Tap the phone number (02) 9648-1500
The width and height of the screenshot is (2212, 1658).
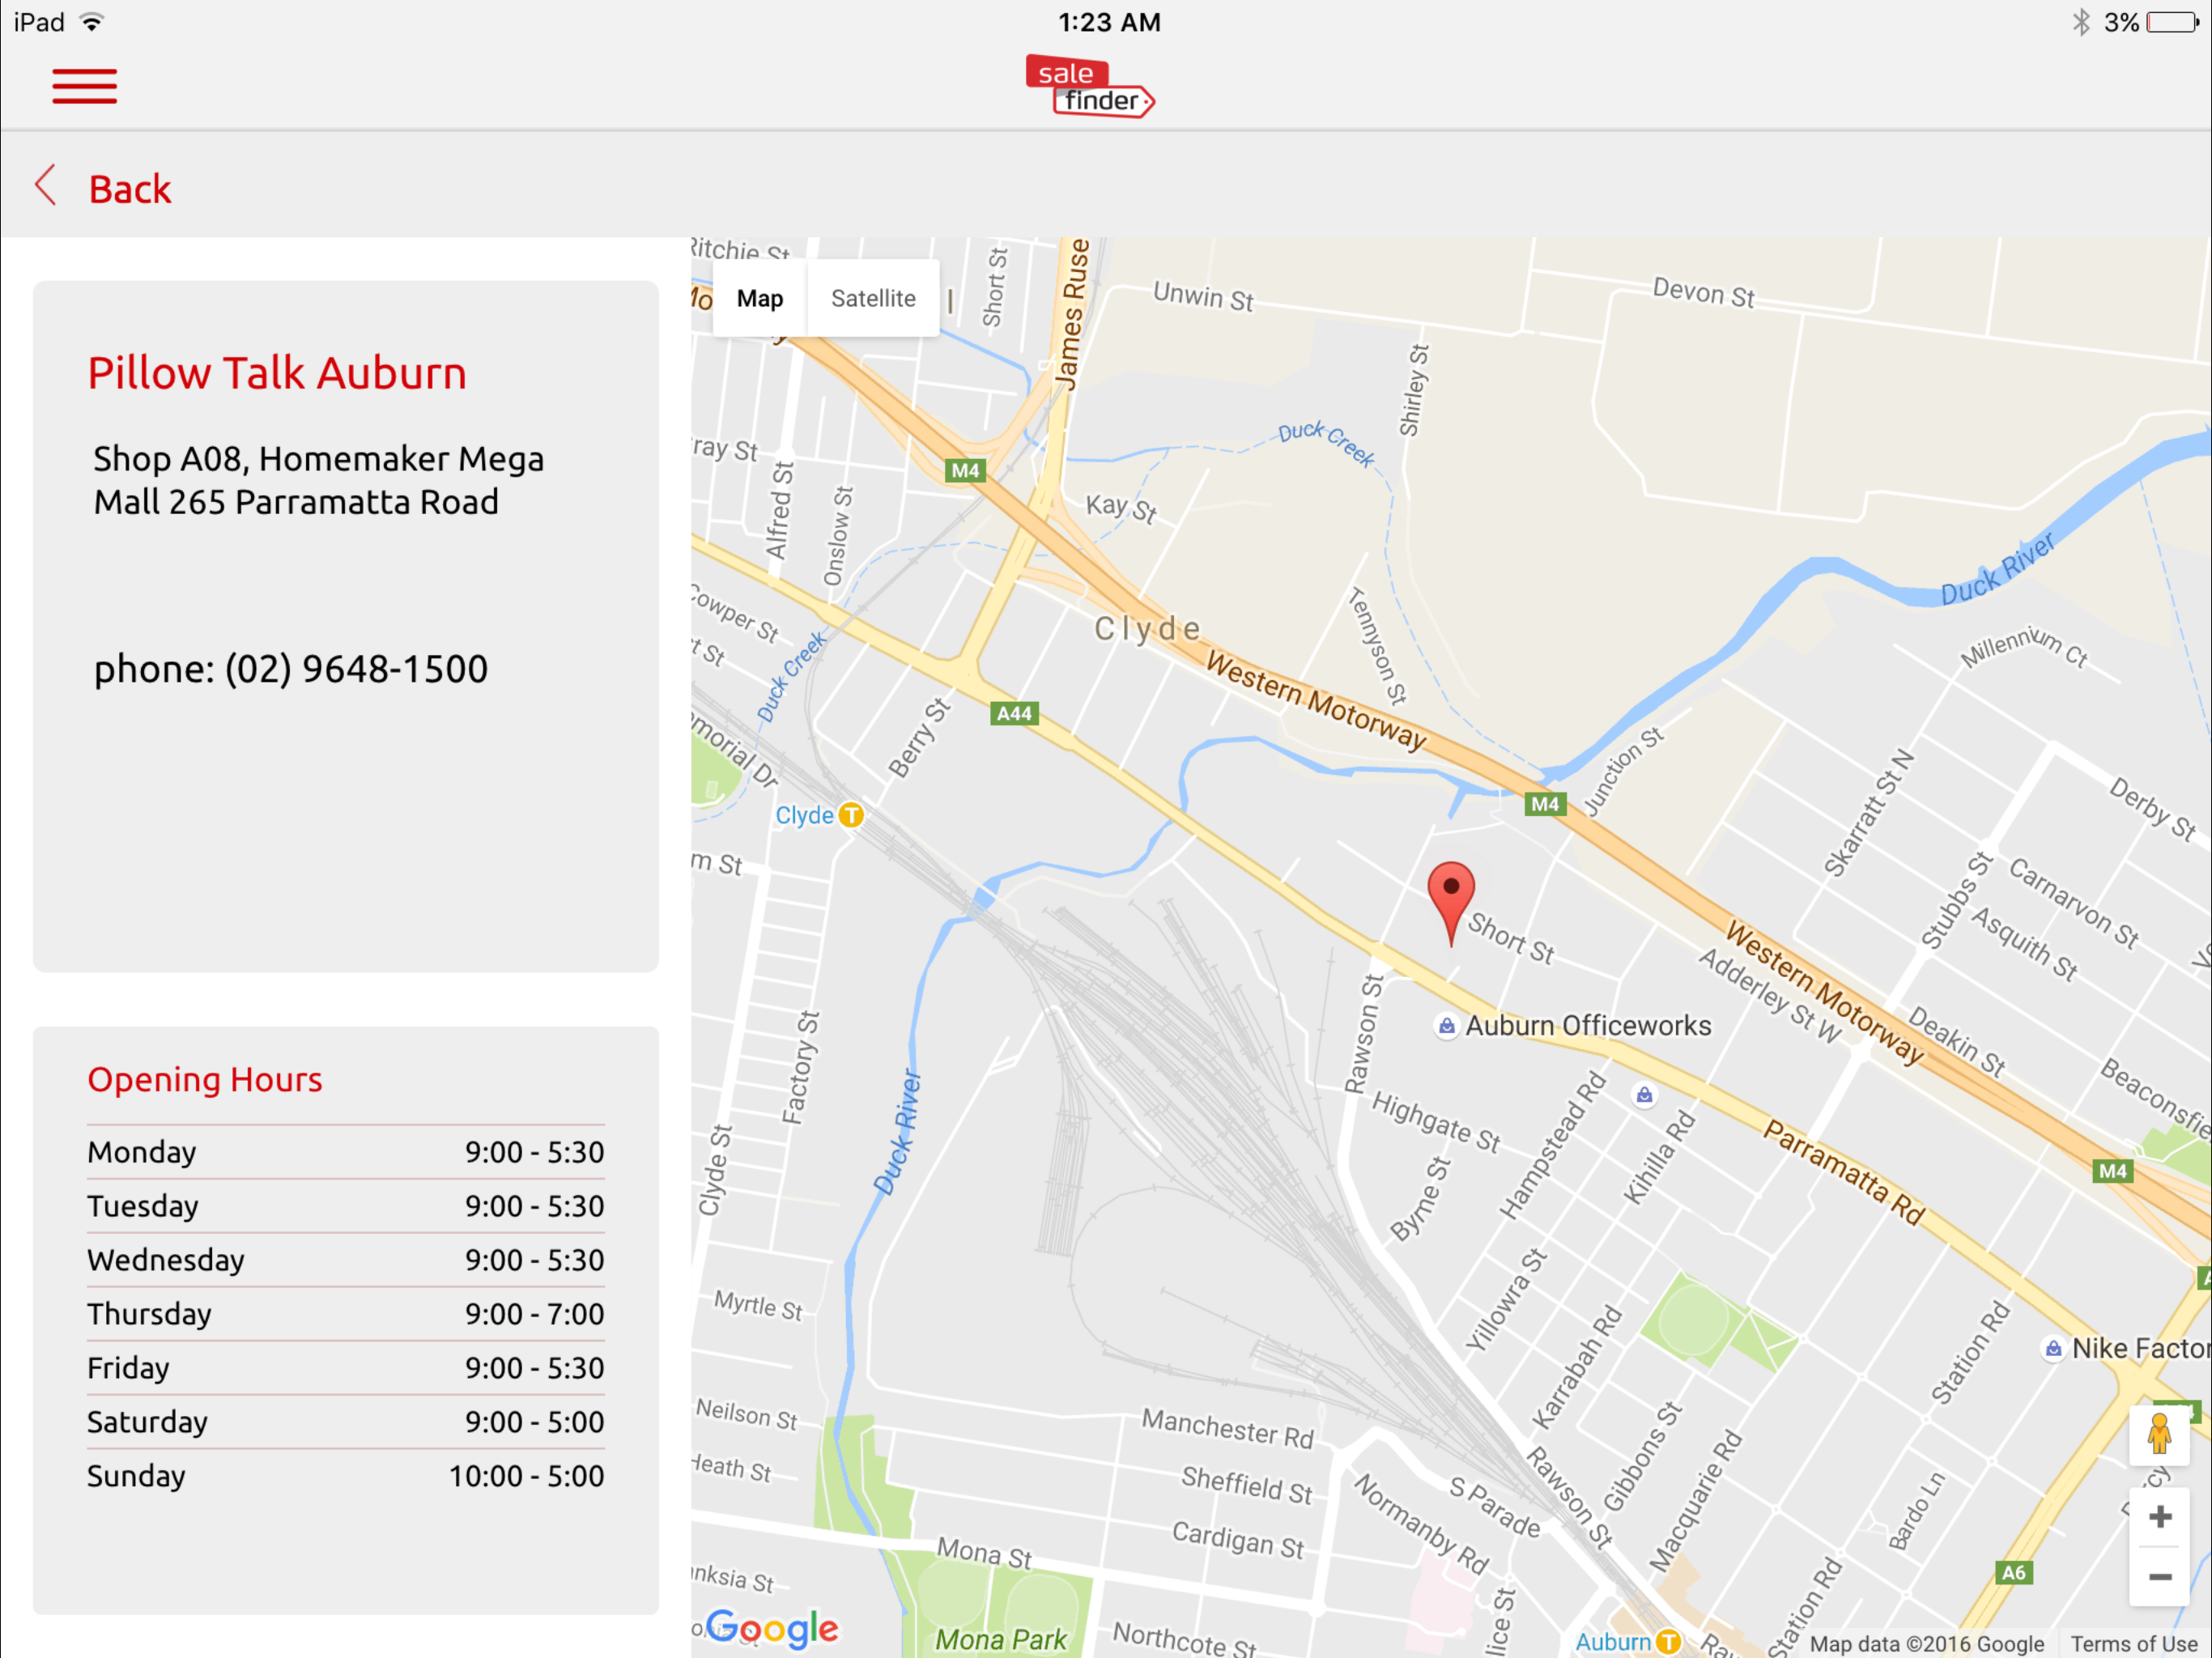[x=356, y=668]
